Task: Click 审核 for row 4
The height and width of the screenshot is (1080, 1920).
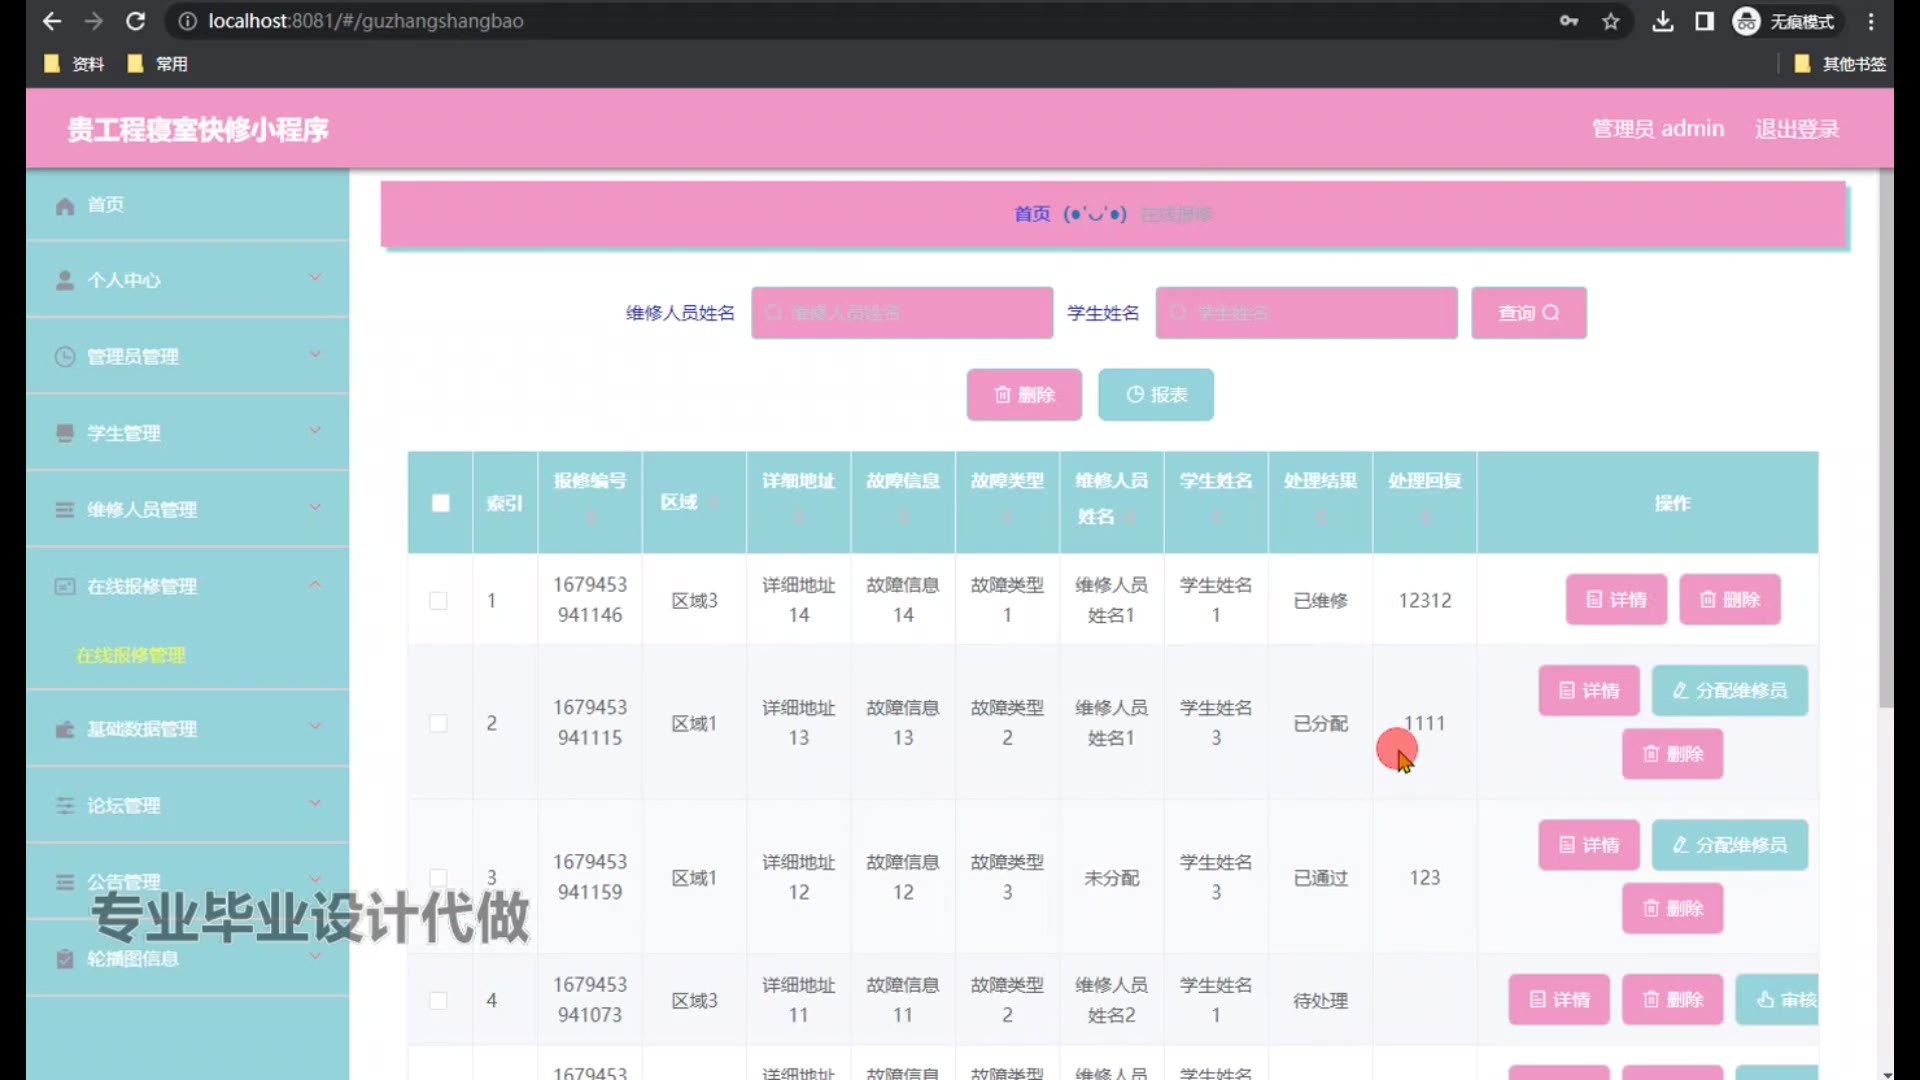Action: (x=1778, y=1000)
